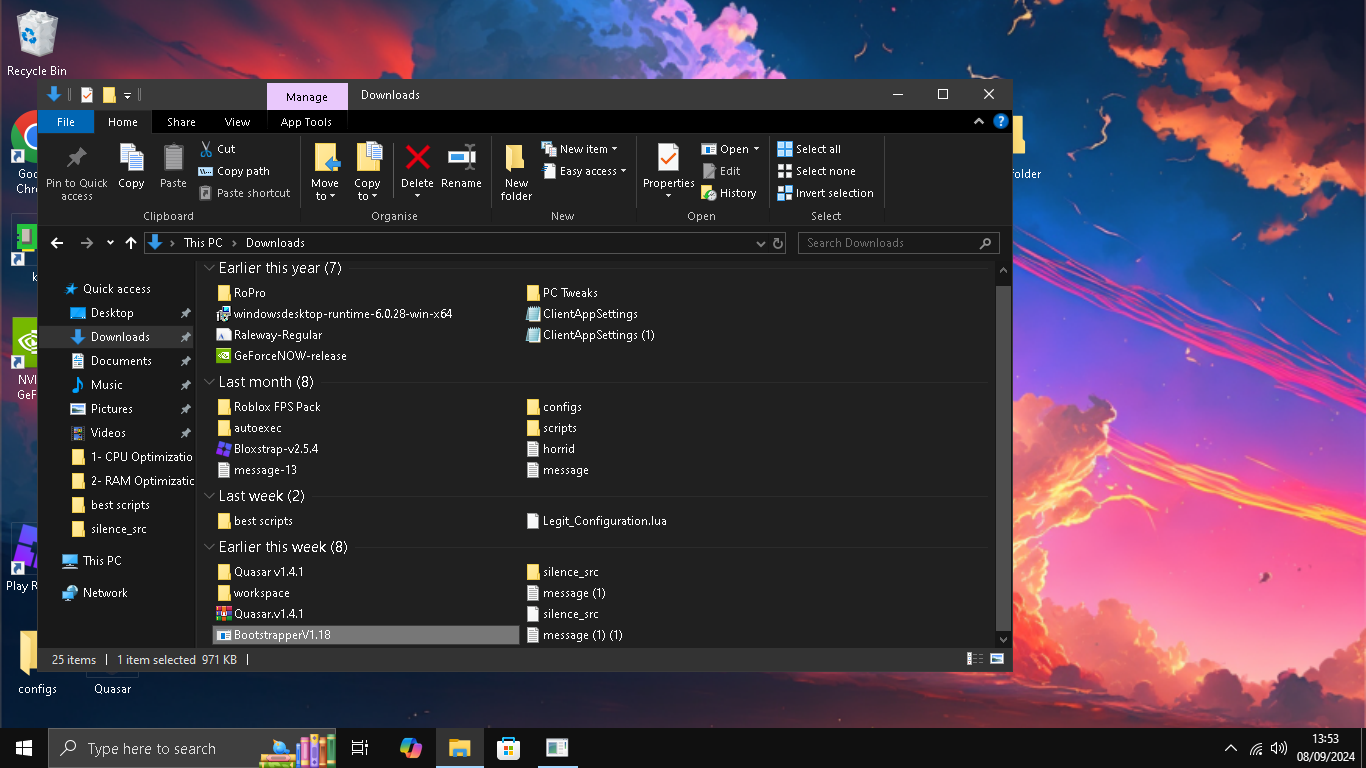Viewport: 1366px width, 768px height.
Task: Click the file list vertical scrollbar
Action: click(1003, 450)
